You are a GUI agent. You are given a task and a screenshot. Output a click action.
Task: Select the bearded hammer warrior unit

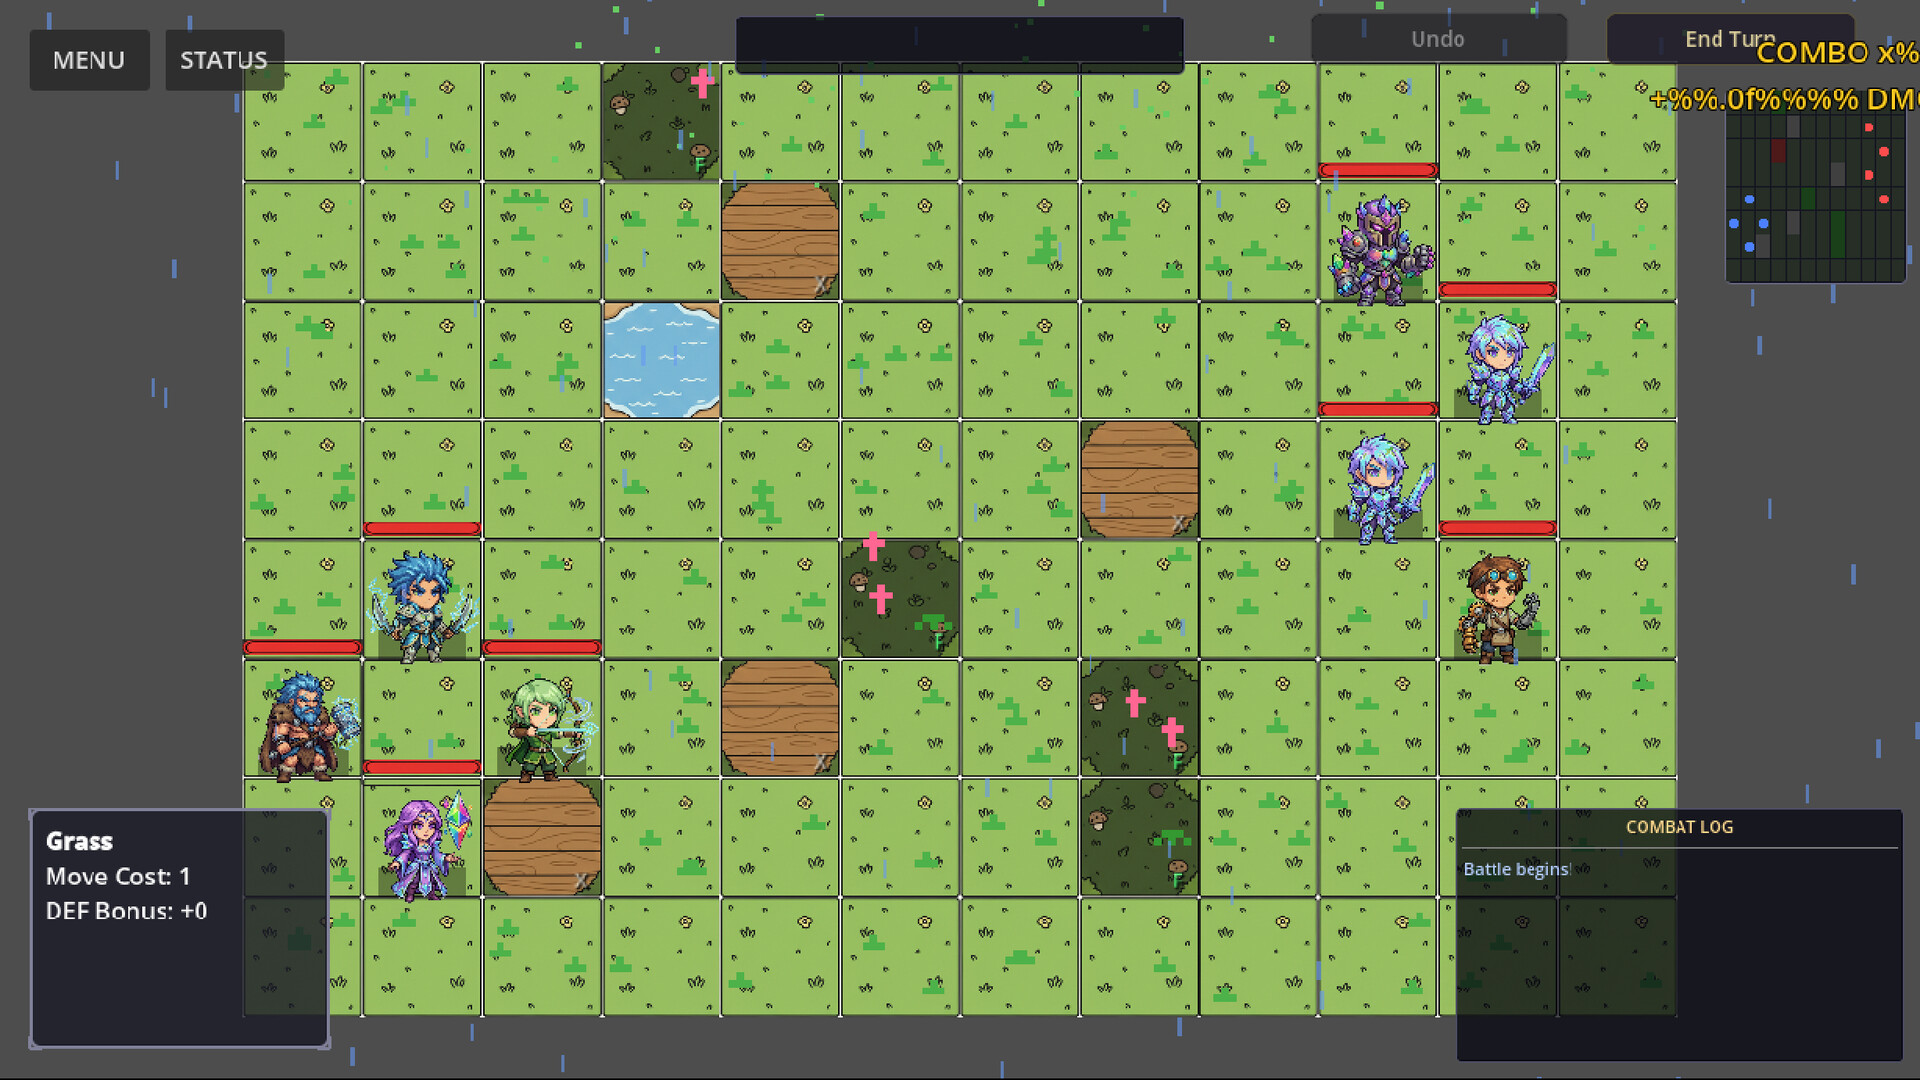tap(303, 724)
